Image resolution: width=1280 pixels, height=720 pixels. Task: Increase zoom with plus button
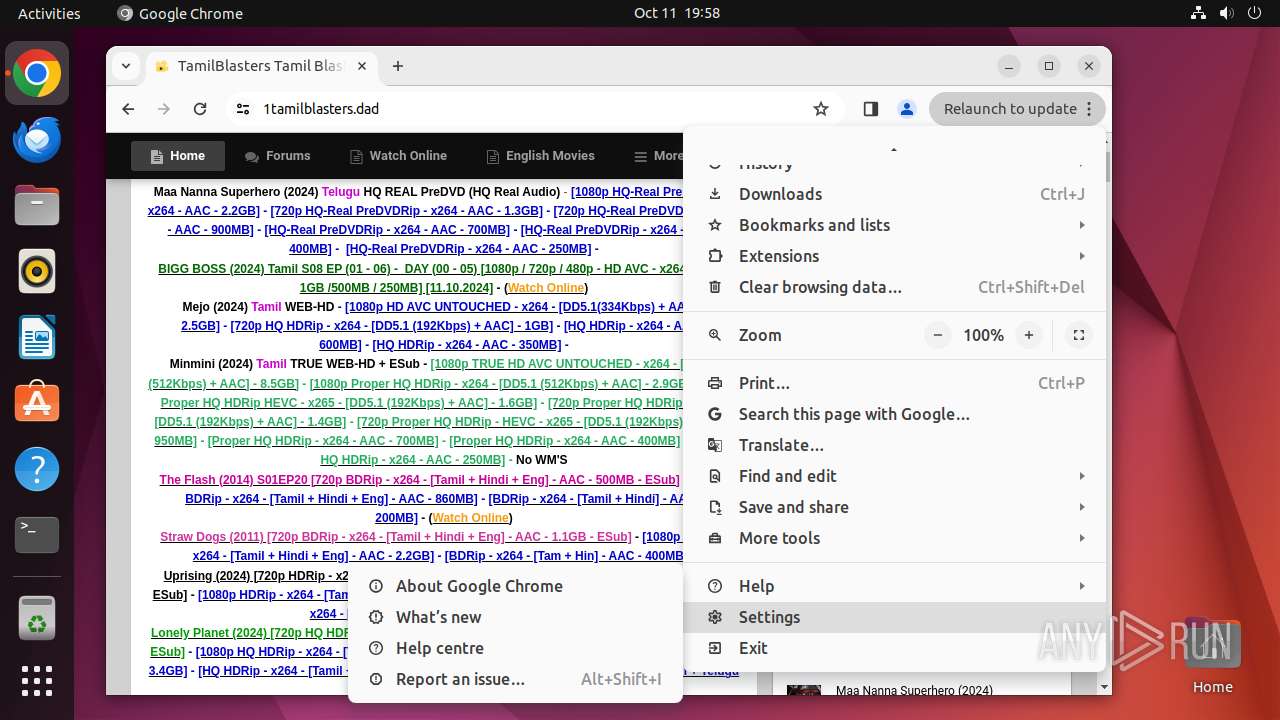pos(1028,335)
